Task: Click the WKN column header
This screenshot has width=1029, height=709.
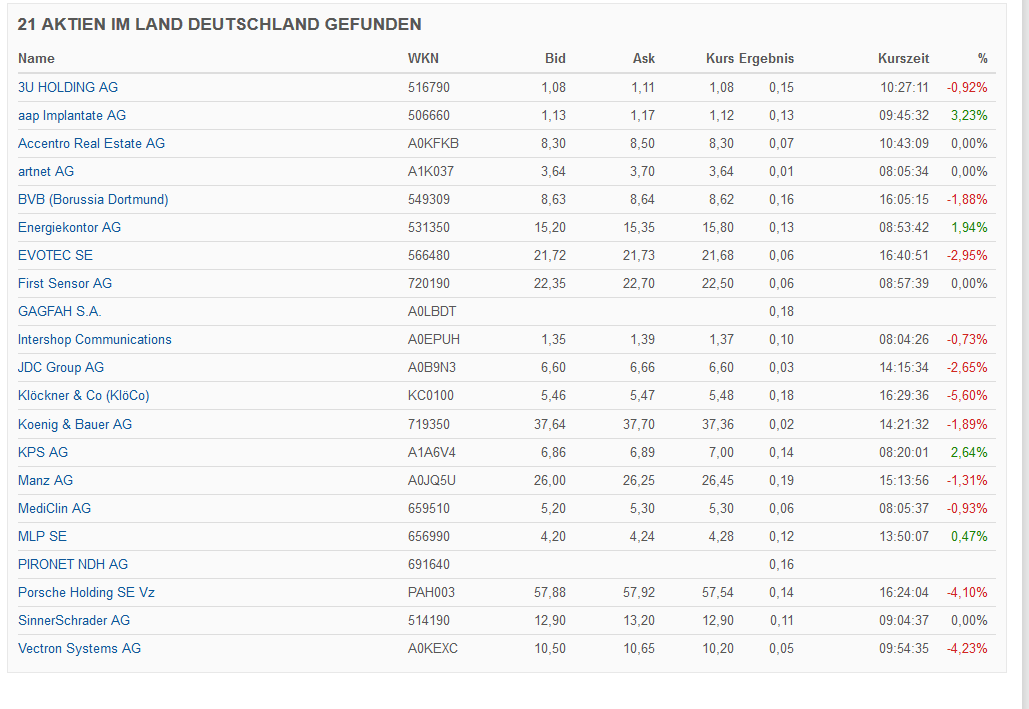Action: click(x=423, y=58)
